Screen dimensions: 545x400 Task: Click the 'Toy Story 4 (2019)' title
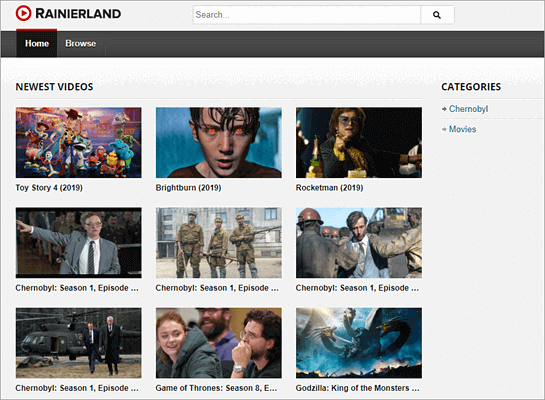pyautogui.click(x=49, y=188)
